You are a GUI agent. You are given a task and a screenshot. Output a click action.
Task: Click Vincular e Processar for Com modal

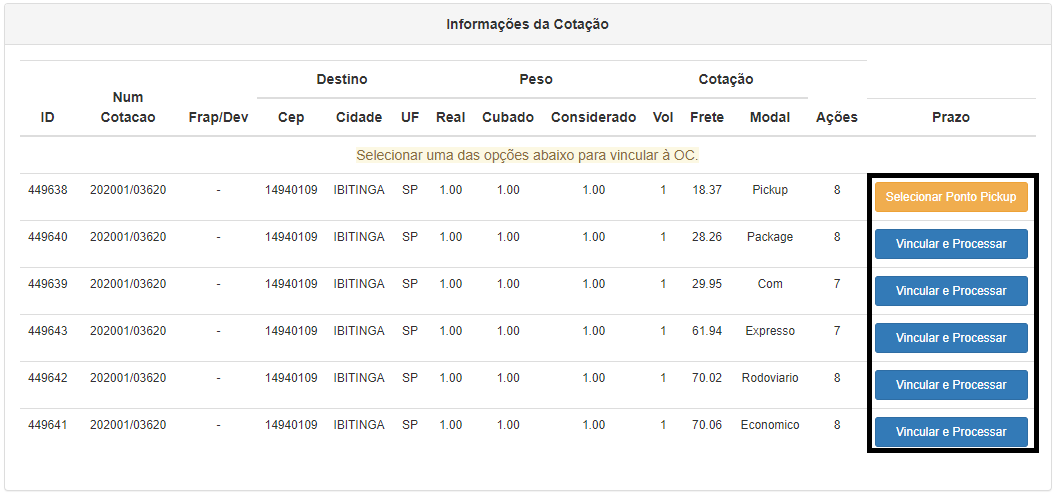tap(951, 291)
